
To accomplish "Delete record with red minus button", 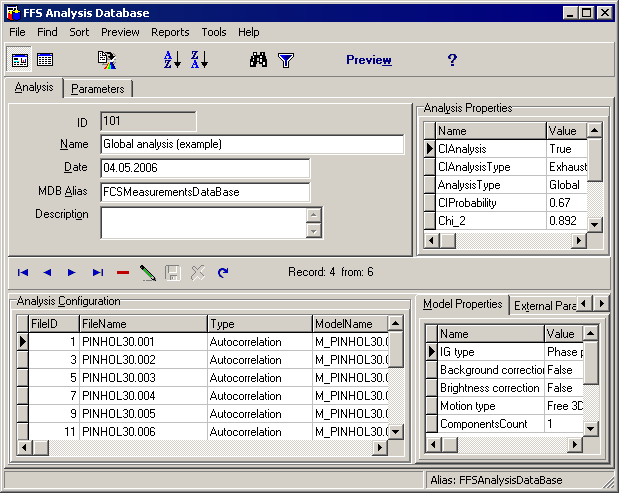I will [x=123, y=272].
